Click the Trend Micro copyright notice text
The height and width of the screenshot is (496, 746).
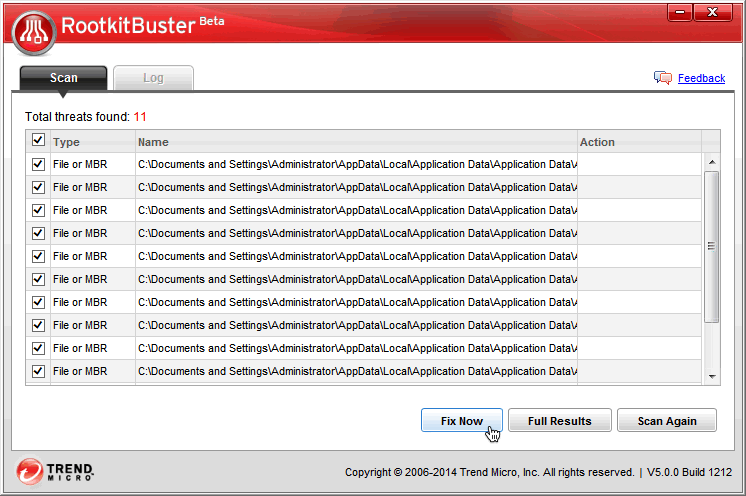(x=490, y=472)
